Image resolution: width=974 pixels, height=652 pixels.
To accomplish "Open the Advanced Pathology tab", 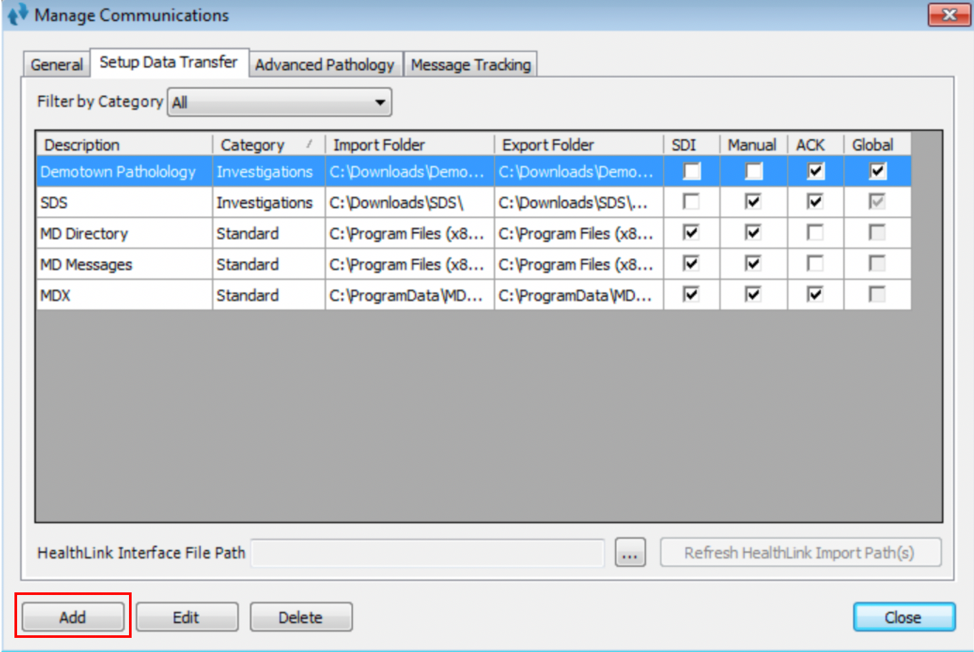I will tap(325, 65).
